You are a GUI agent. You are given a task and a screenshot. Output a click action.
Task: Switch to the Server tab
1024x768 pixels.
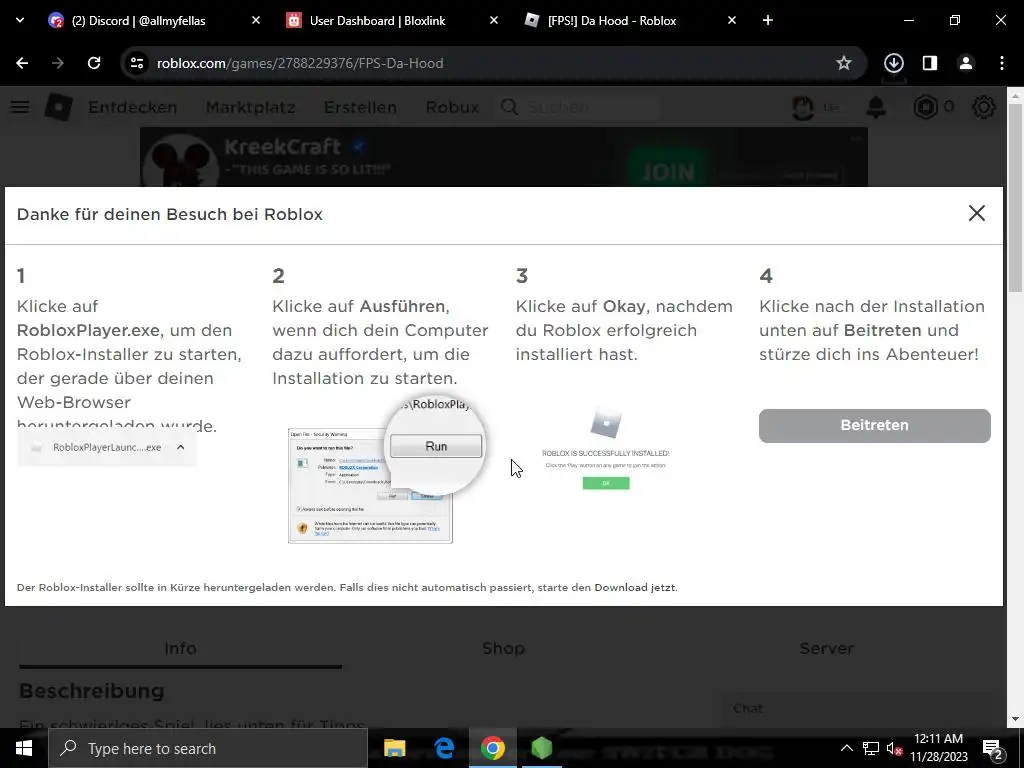[826, 648]
